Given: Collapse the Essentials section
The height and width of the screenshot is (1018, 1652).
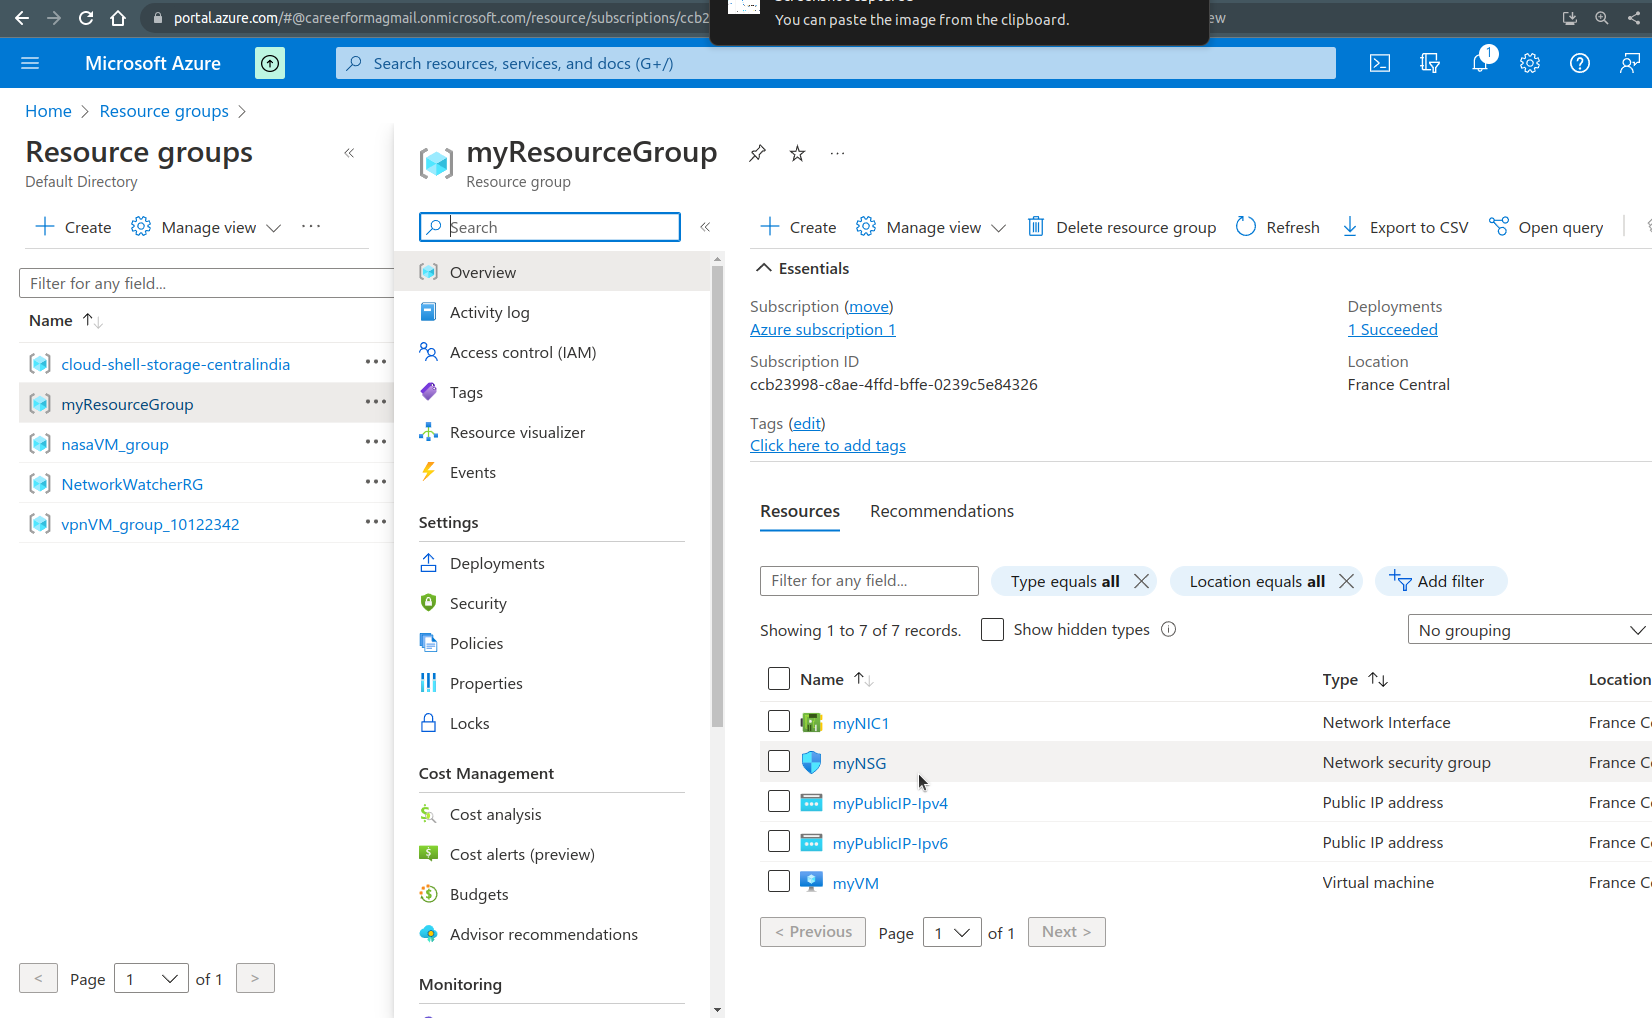Looking at the screenshot, I should point(763,268).
